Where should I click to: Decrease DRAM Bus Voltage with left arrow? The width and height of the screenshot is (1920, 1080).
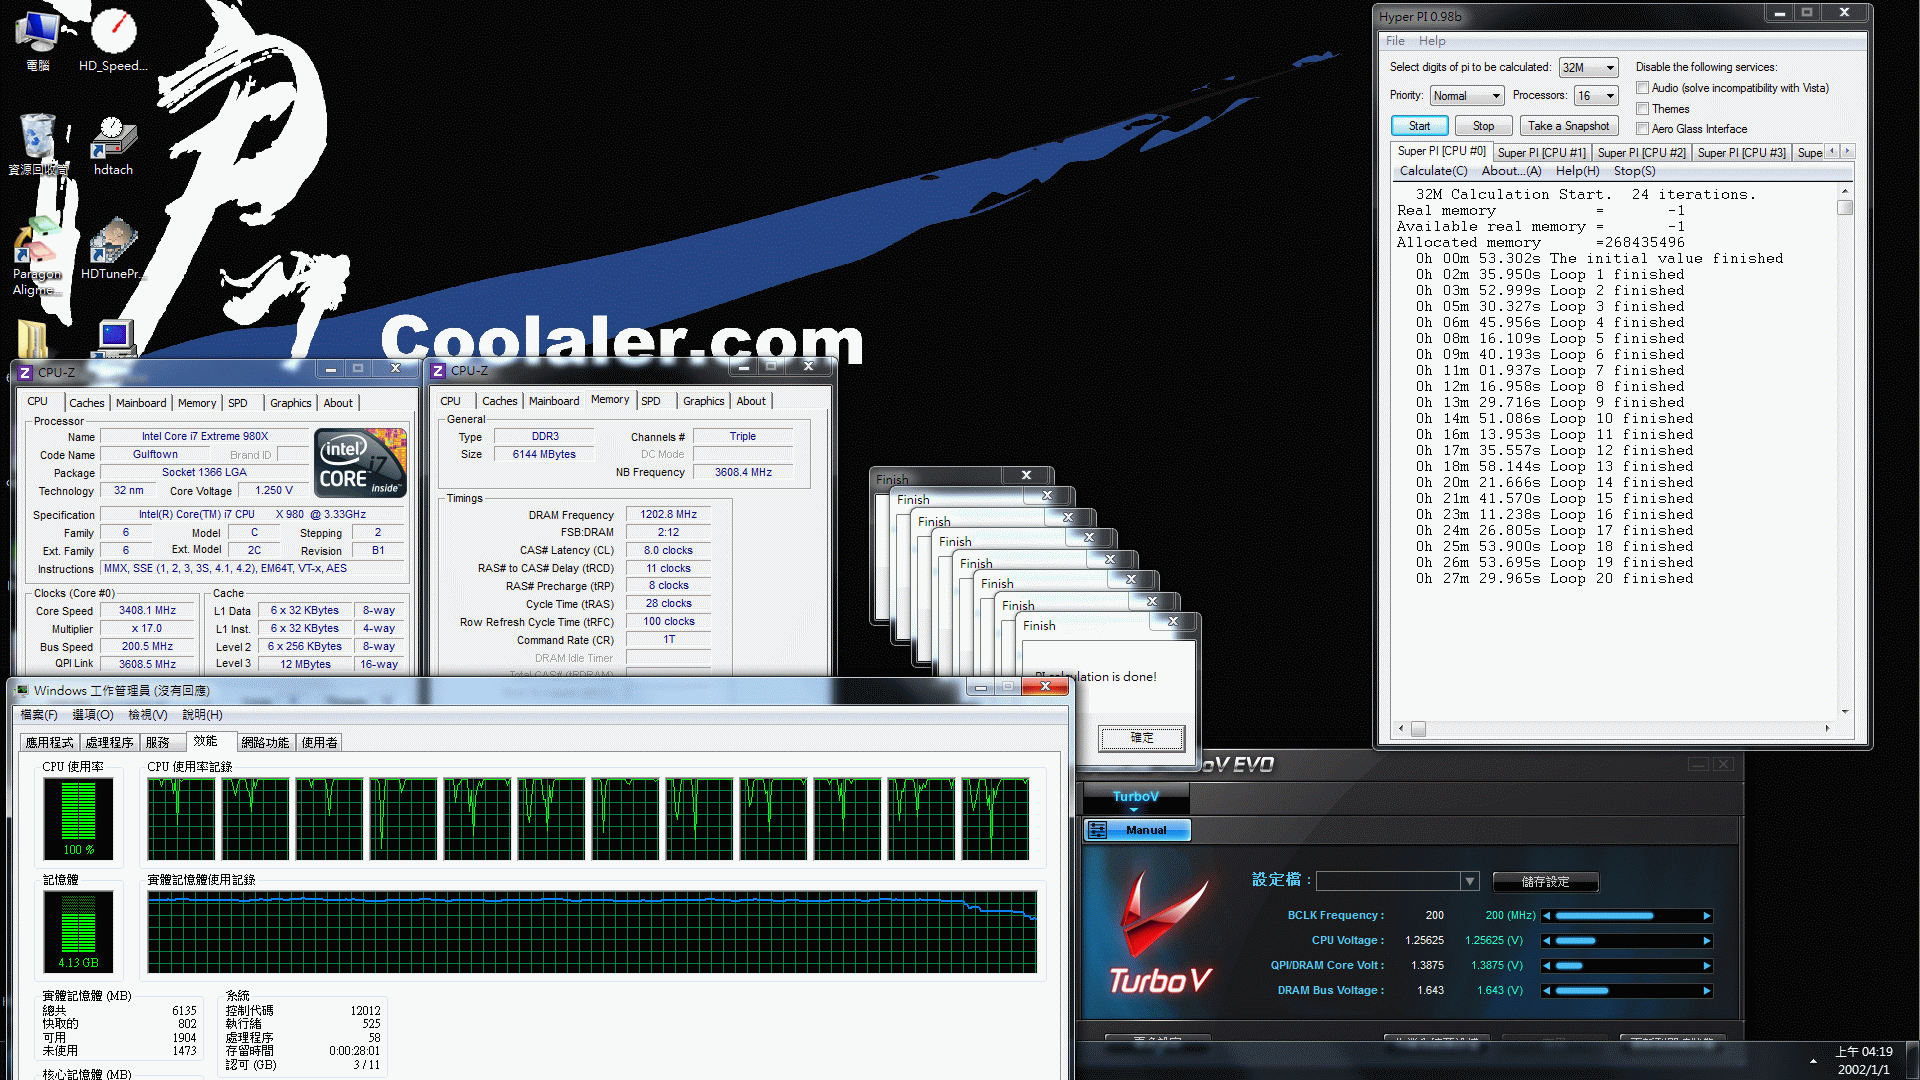tap(1547, 991)
